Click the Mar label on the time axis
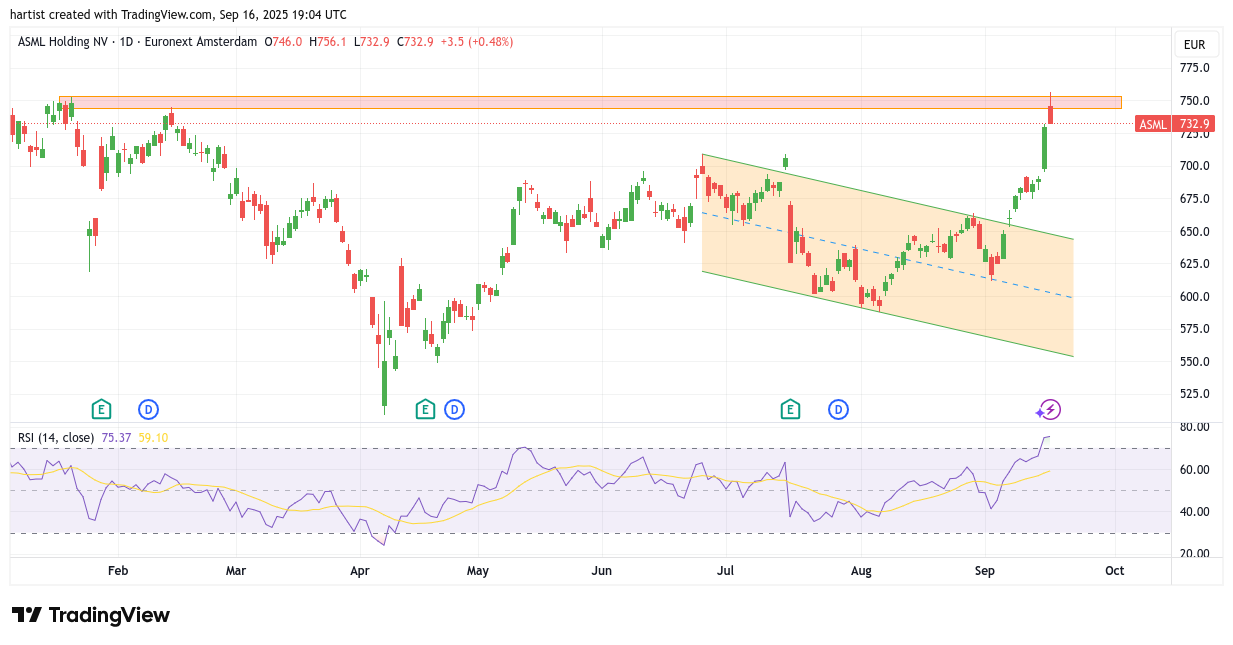 pos(236,571)
